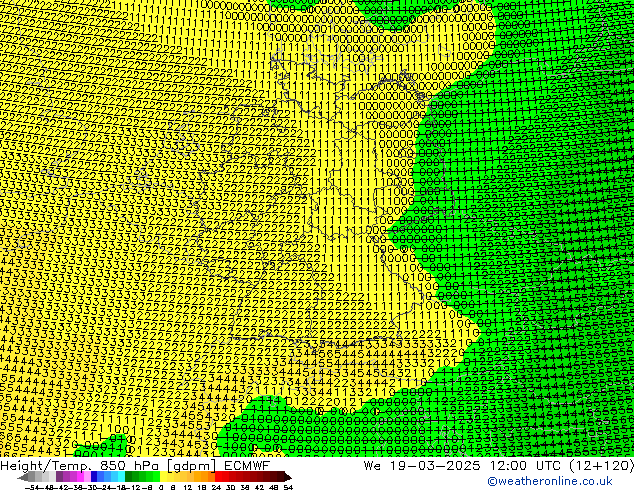The height and width of the screenshot is (490, 634).
Task: Click the 'Height/Temp. 850 hPa [gdpm] ECMWF' title
Action: click(135, 465)
